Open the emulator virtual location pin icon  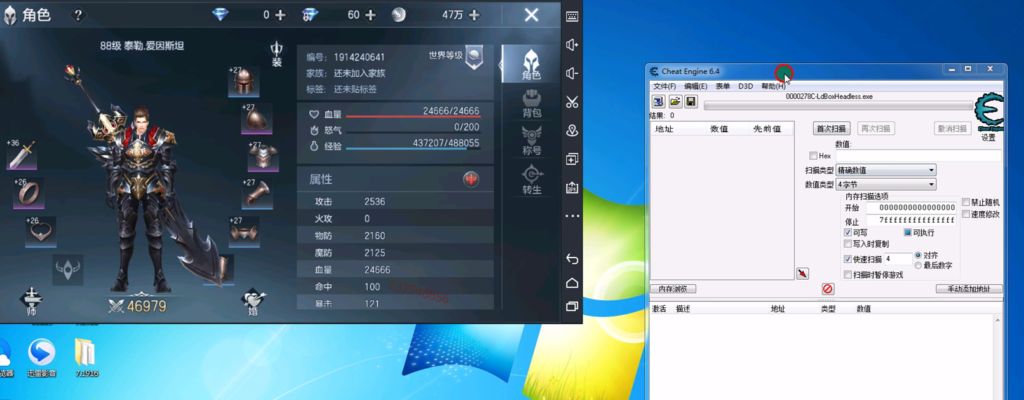click(x=572, y=130)
